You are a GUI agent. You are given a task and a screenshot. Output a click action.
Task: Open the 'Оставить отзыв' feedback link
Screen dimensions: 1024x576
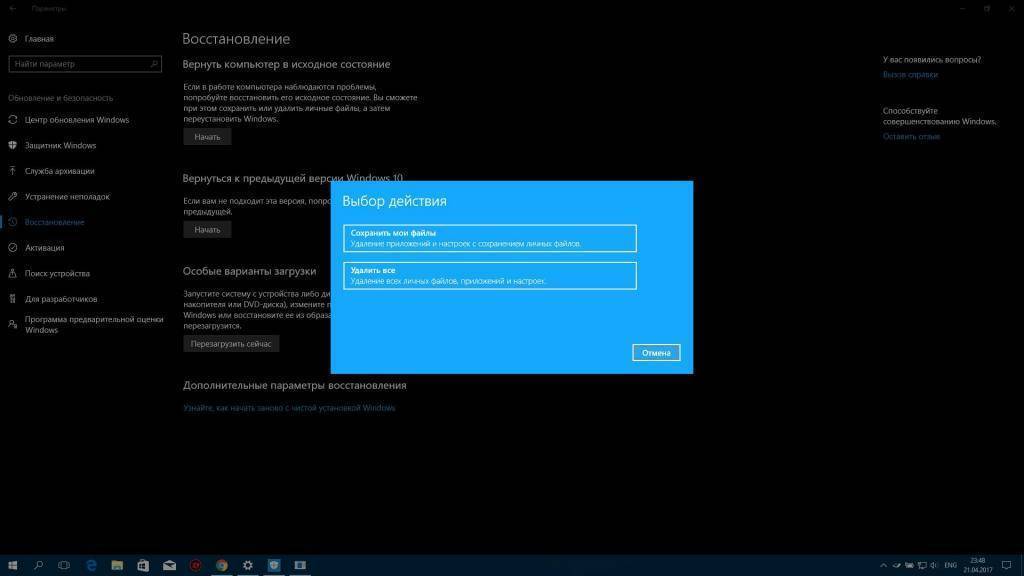coord(912,136)
